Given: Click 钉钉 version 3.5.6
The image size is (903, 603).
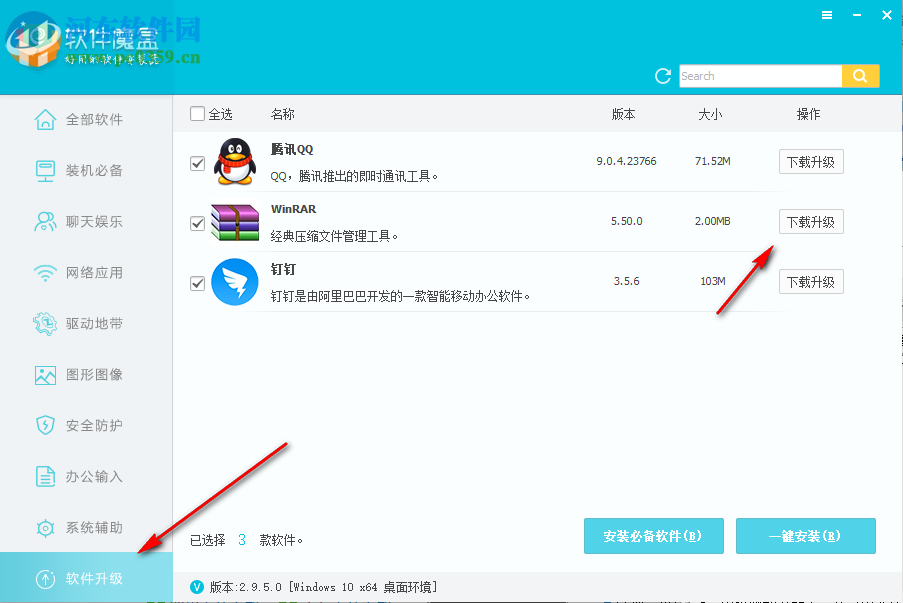Looking at the screenshot, I should [627, 281].
